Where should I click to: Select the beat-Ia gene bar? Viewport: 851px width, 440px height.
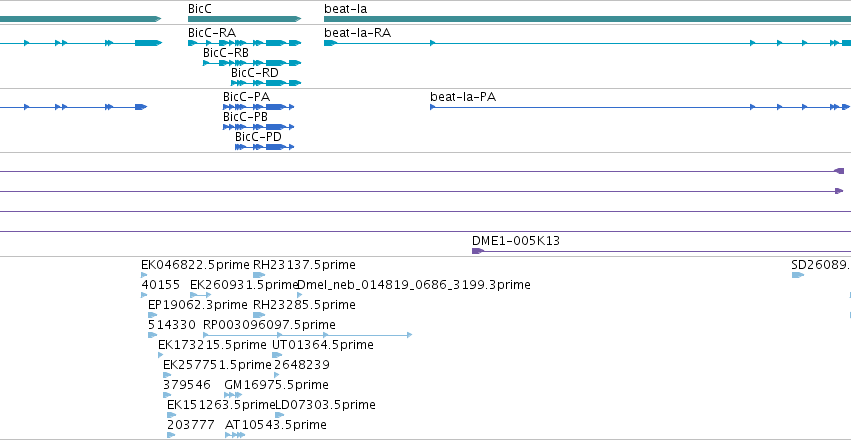point(587,19)
